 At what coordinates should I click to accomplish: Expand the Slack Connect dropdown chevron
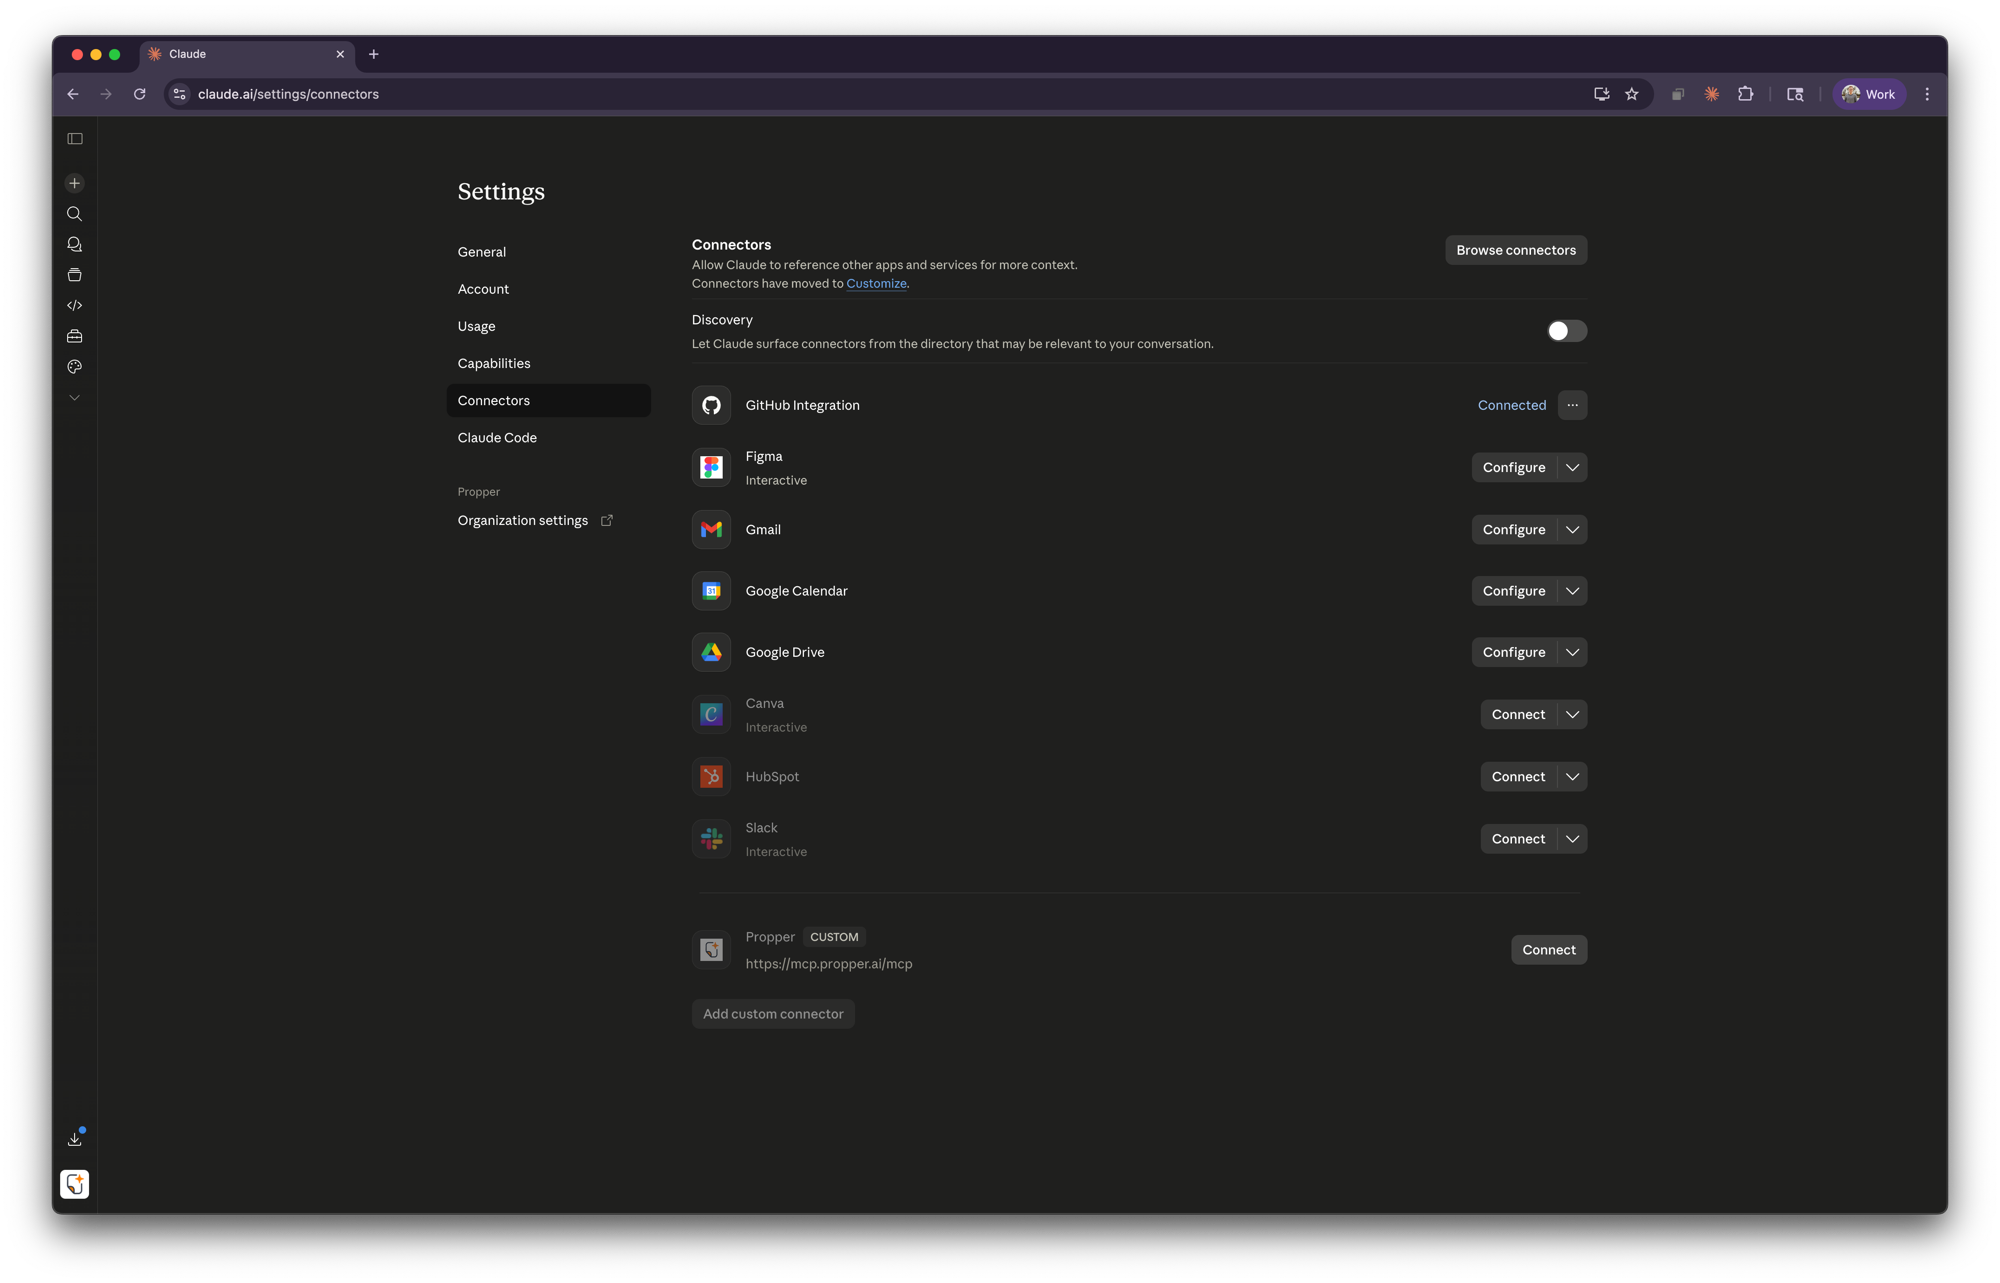(1571, 839)
